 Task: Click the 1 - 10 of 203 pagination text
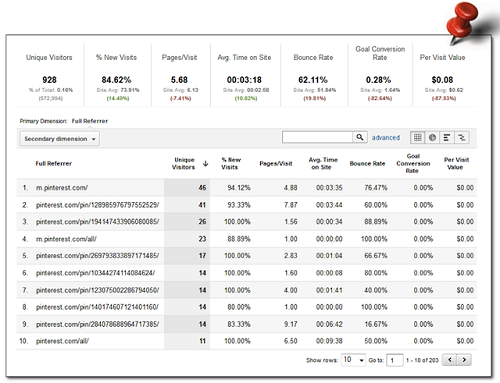click(422, 360)
